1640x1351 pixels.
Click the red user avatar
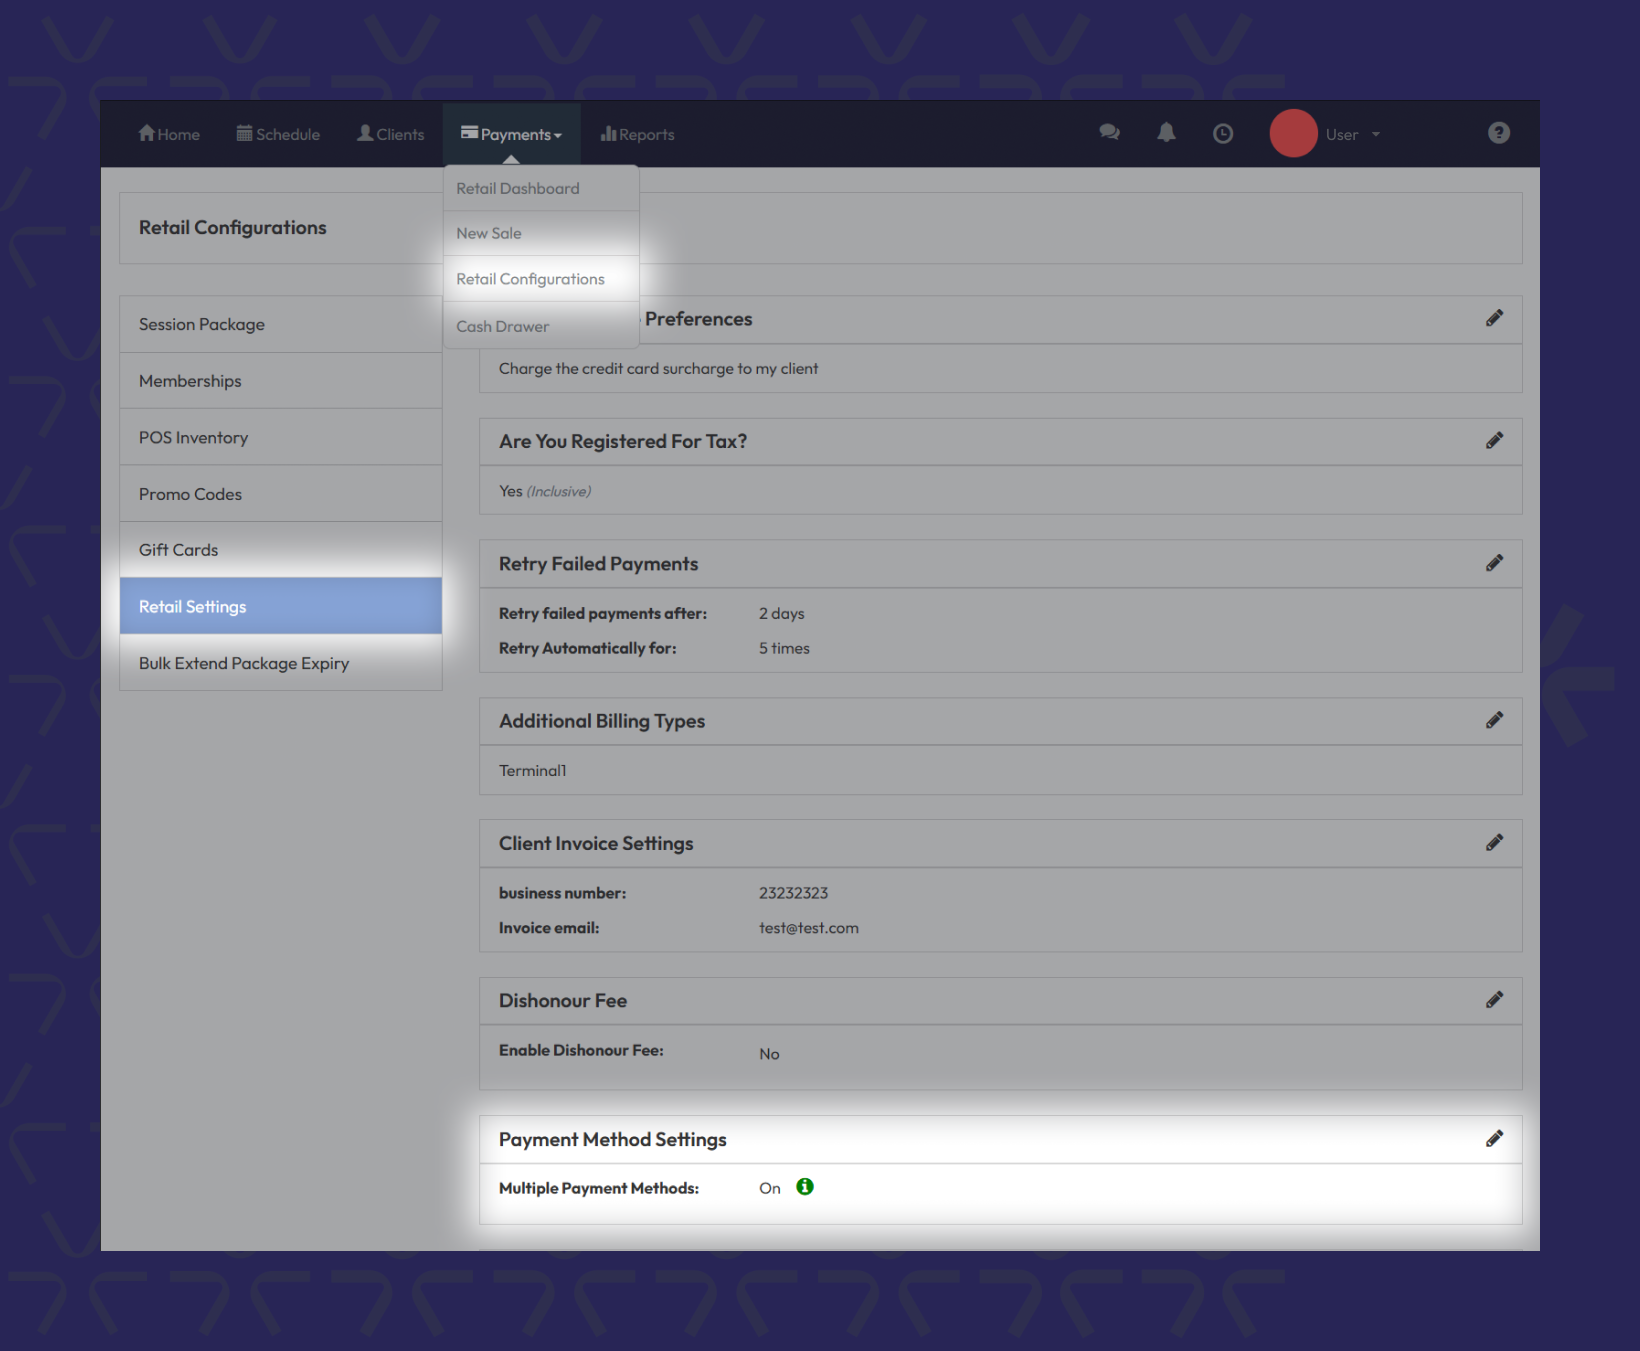pyautogui.click(x=1293, y=134)
